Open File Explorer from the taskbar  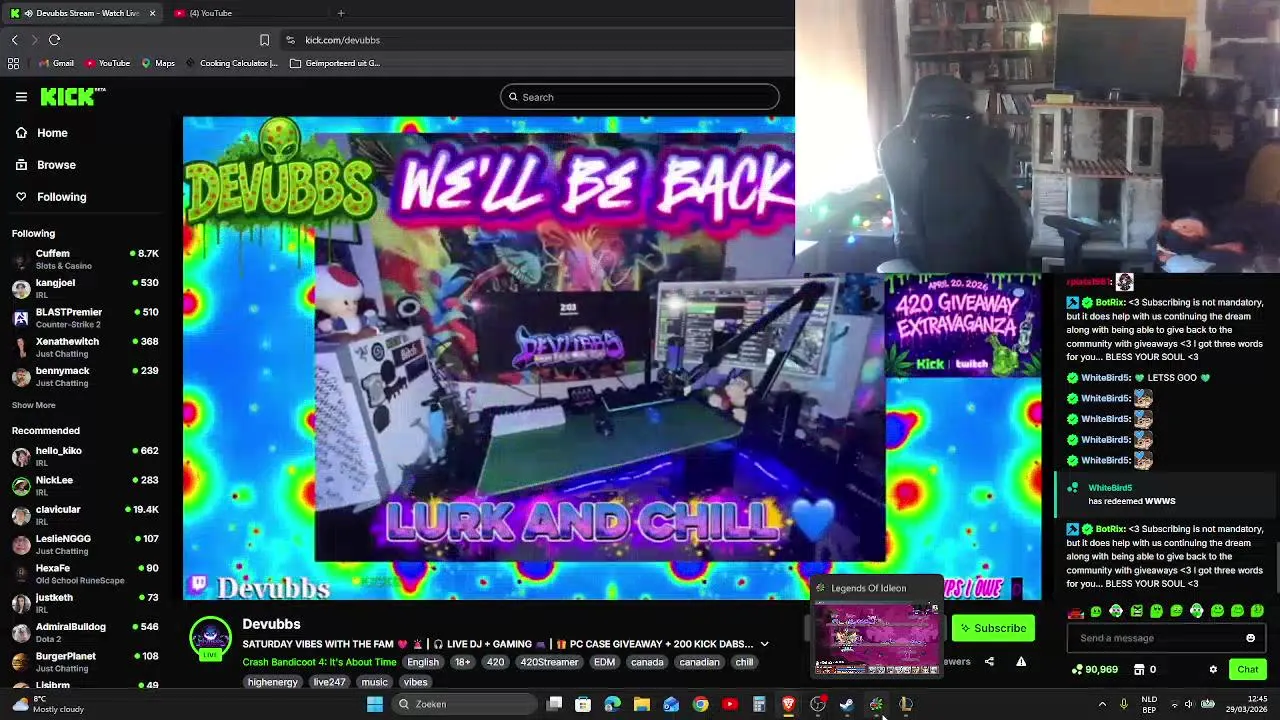(x=642, y=704)
